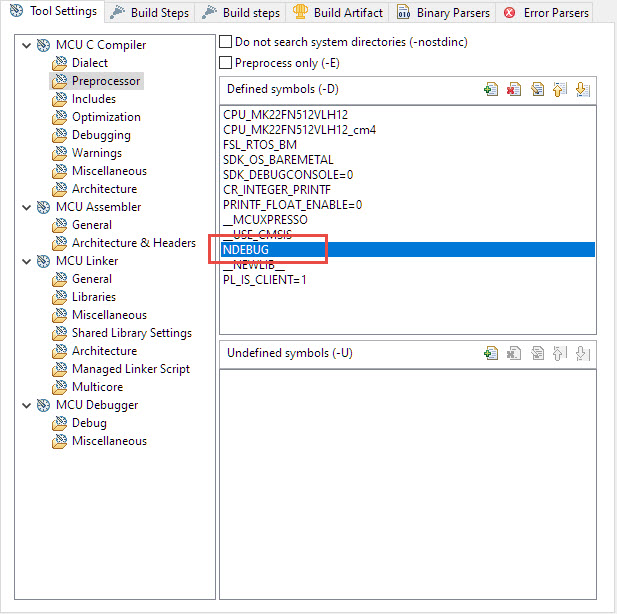Click Edit icon in Defined symbols toolbar
Viewport: 617px width, 614px height.
(x=537, y=89)
